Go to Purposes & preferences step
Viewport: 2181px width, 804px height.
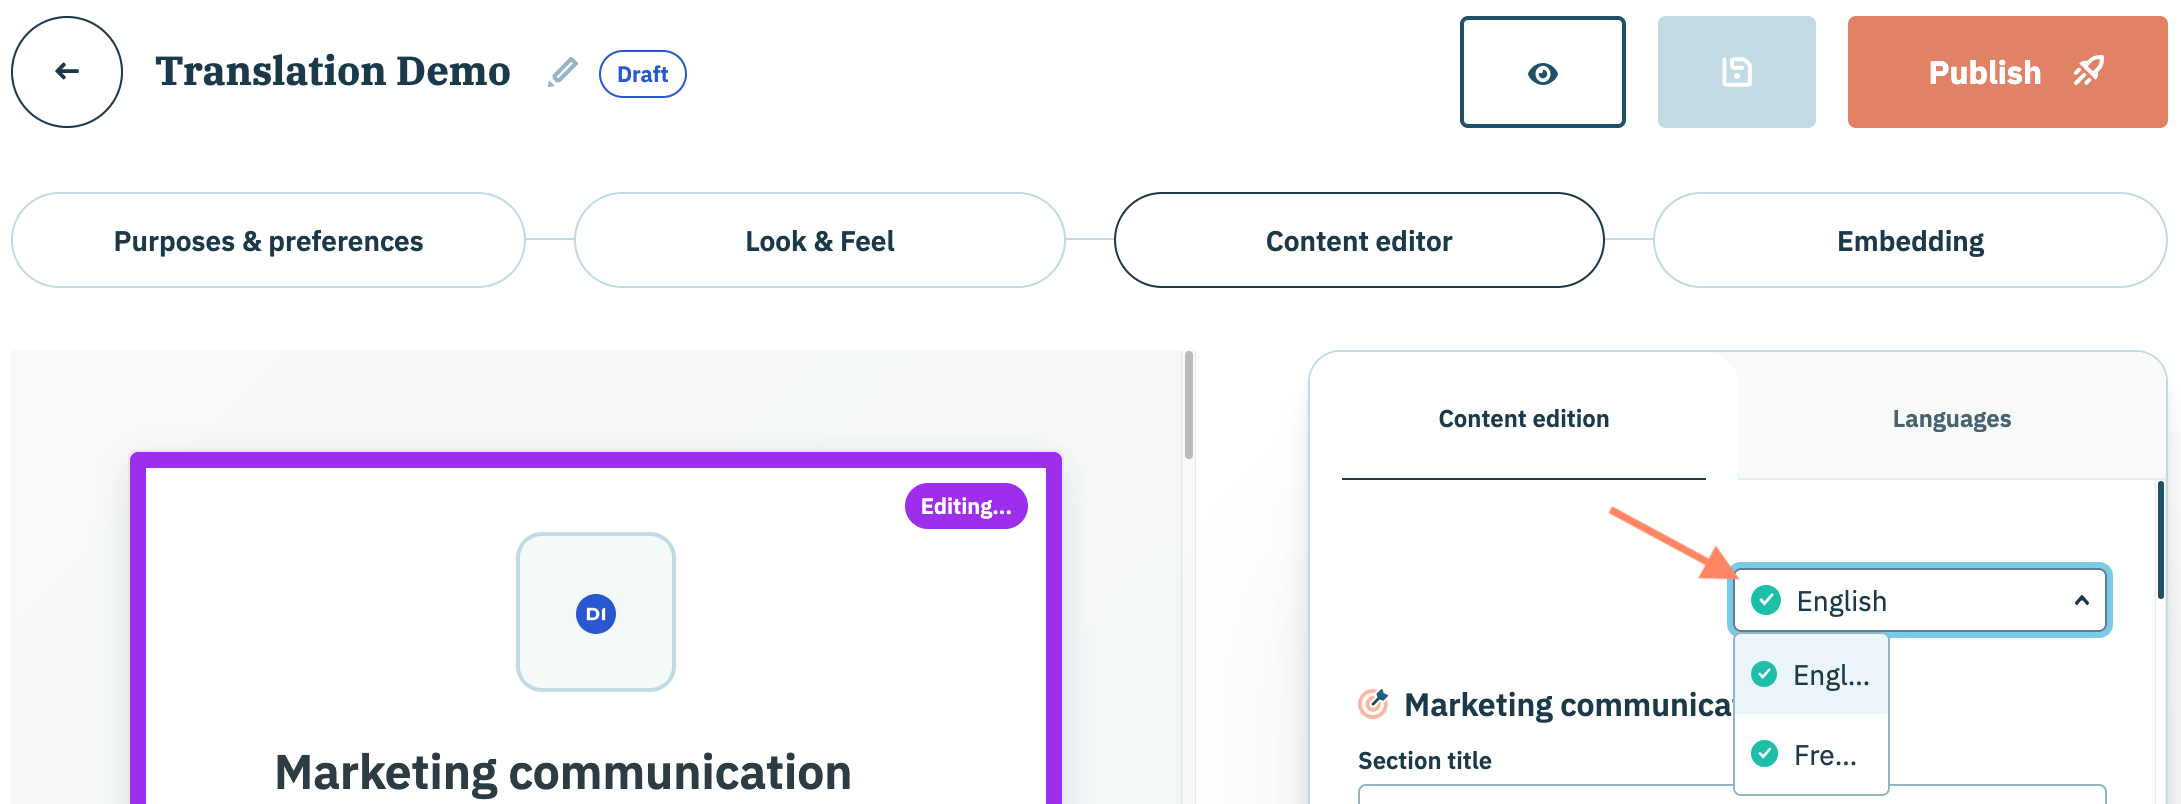click(268, 241)
